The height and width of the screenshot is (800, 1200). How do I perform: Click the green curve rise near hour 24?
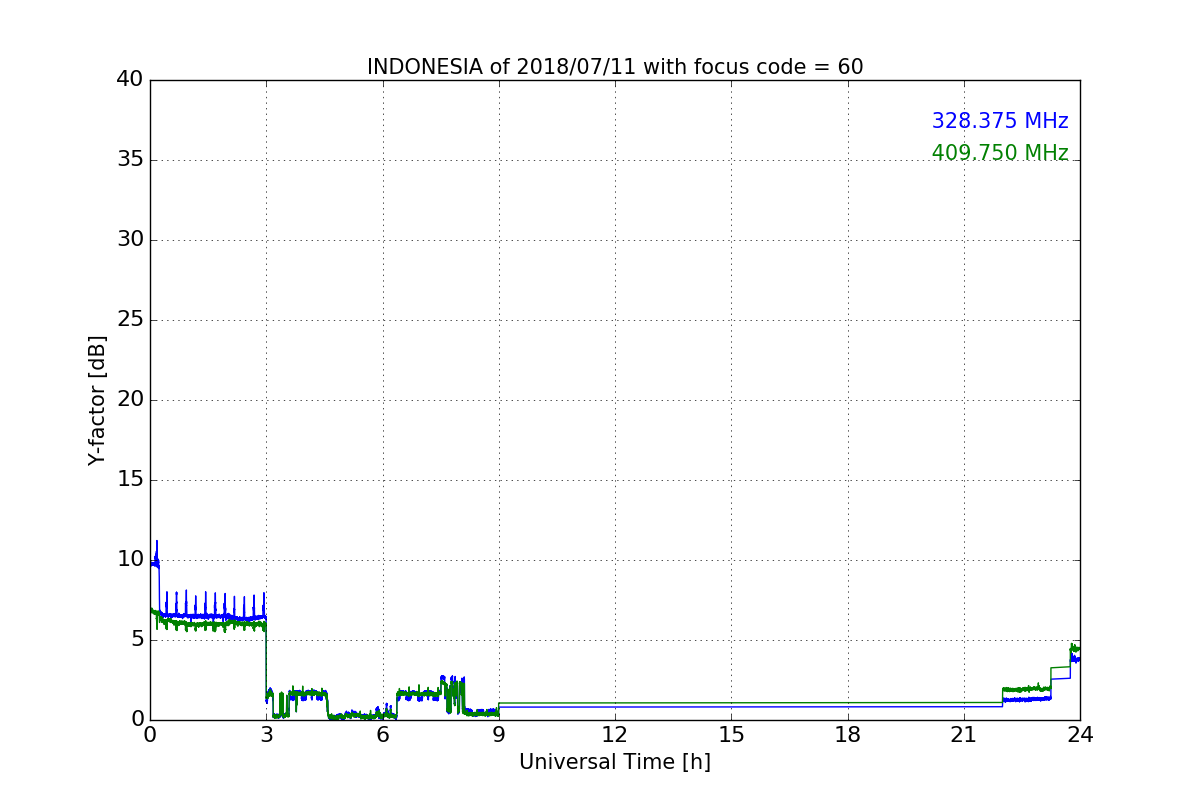tap(1073, 648)
